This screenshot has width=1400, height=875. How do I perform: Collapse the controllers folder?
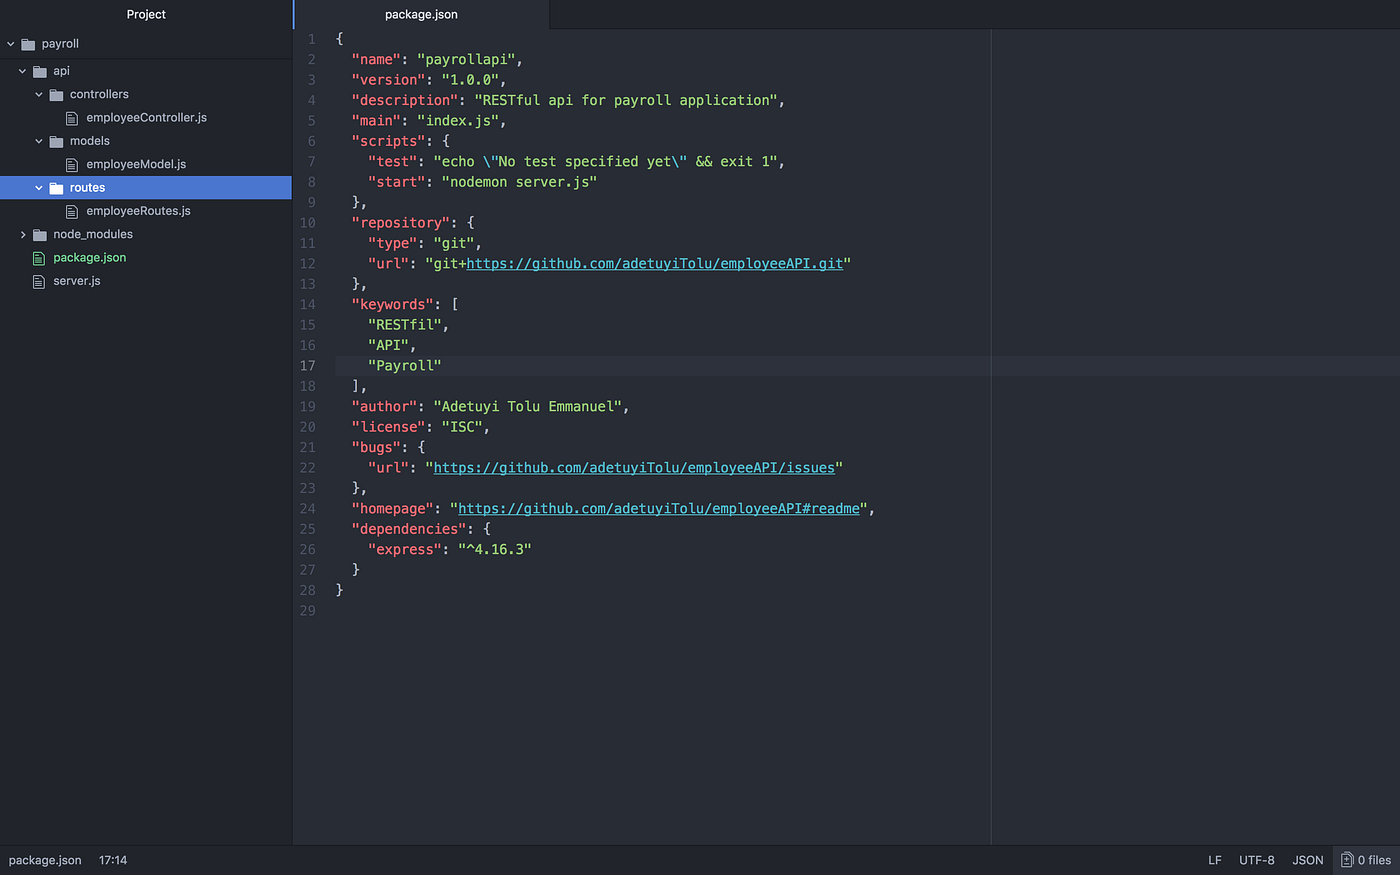click(40, 94)
